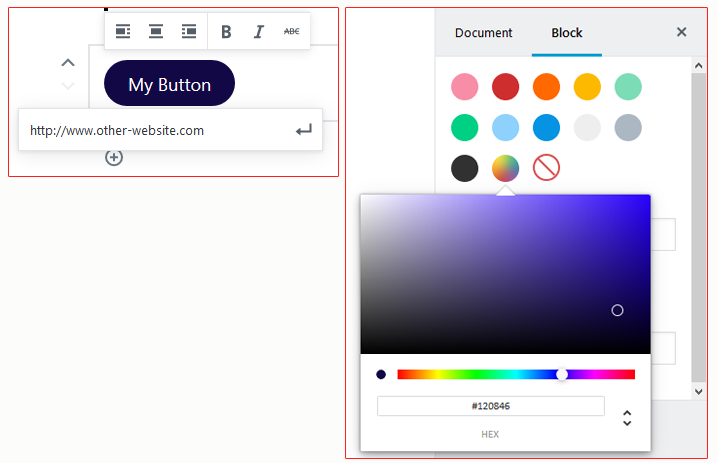Add a new block with plus icon
Screen dimensions: 718x463
pos(114,157)
